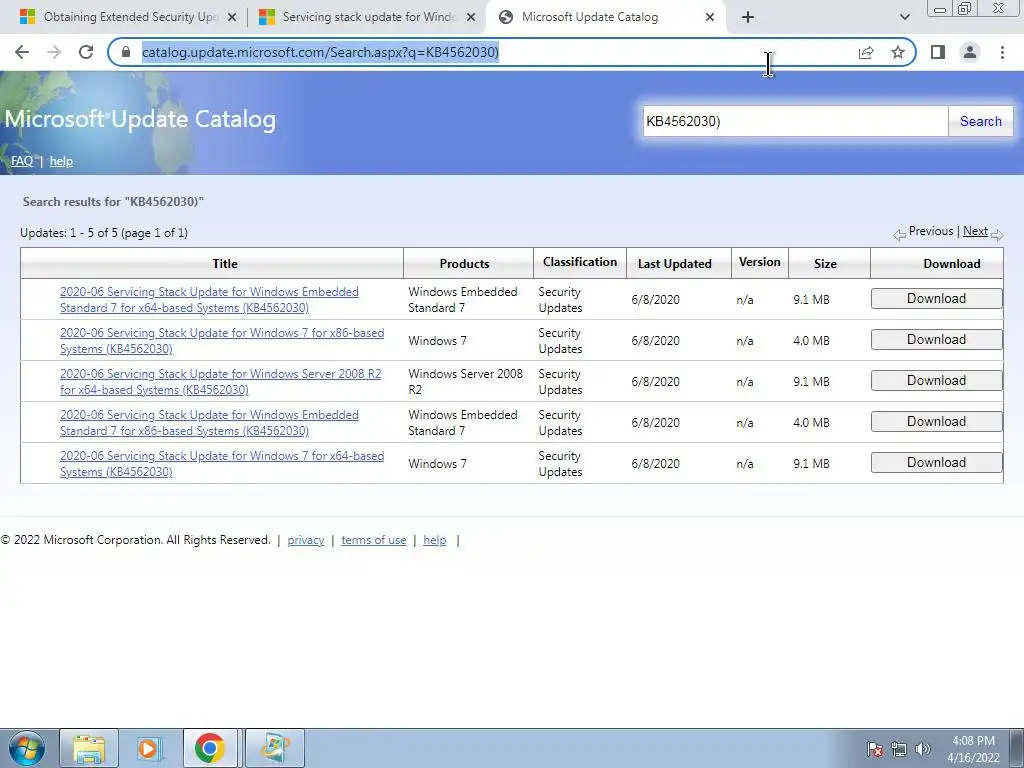Image resolution: width=1024 pixels, height=768 pixels.
Task: Download Windows Embedded Standard 7 x86 update
Action: coord(936,422)
